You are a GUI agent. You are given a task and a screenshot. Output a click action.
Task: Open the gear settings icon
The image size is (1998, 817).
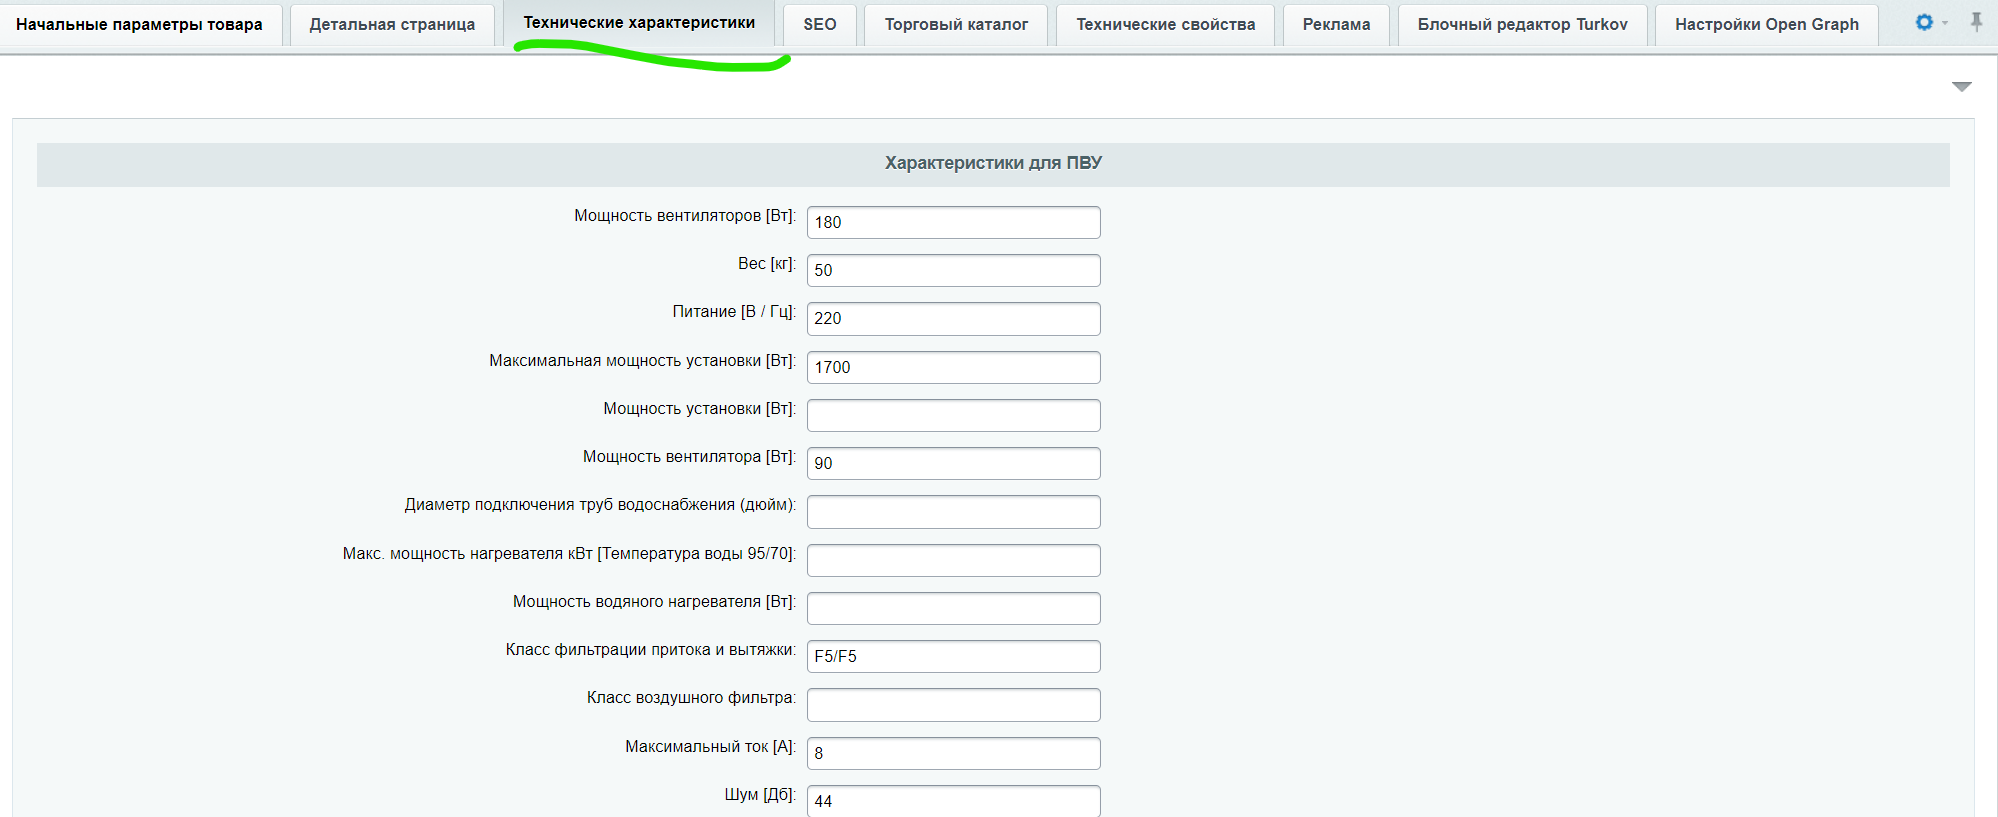pos(1924,22)
